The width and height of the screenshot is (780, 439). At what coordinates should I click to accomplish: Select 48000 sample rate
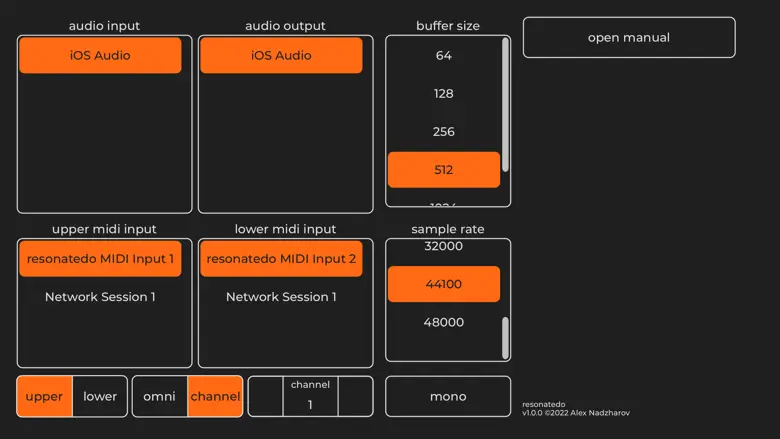point(444,322)
